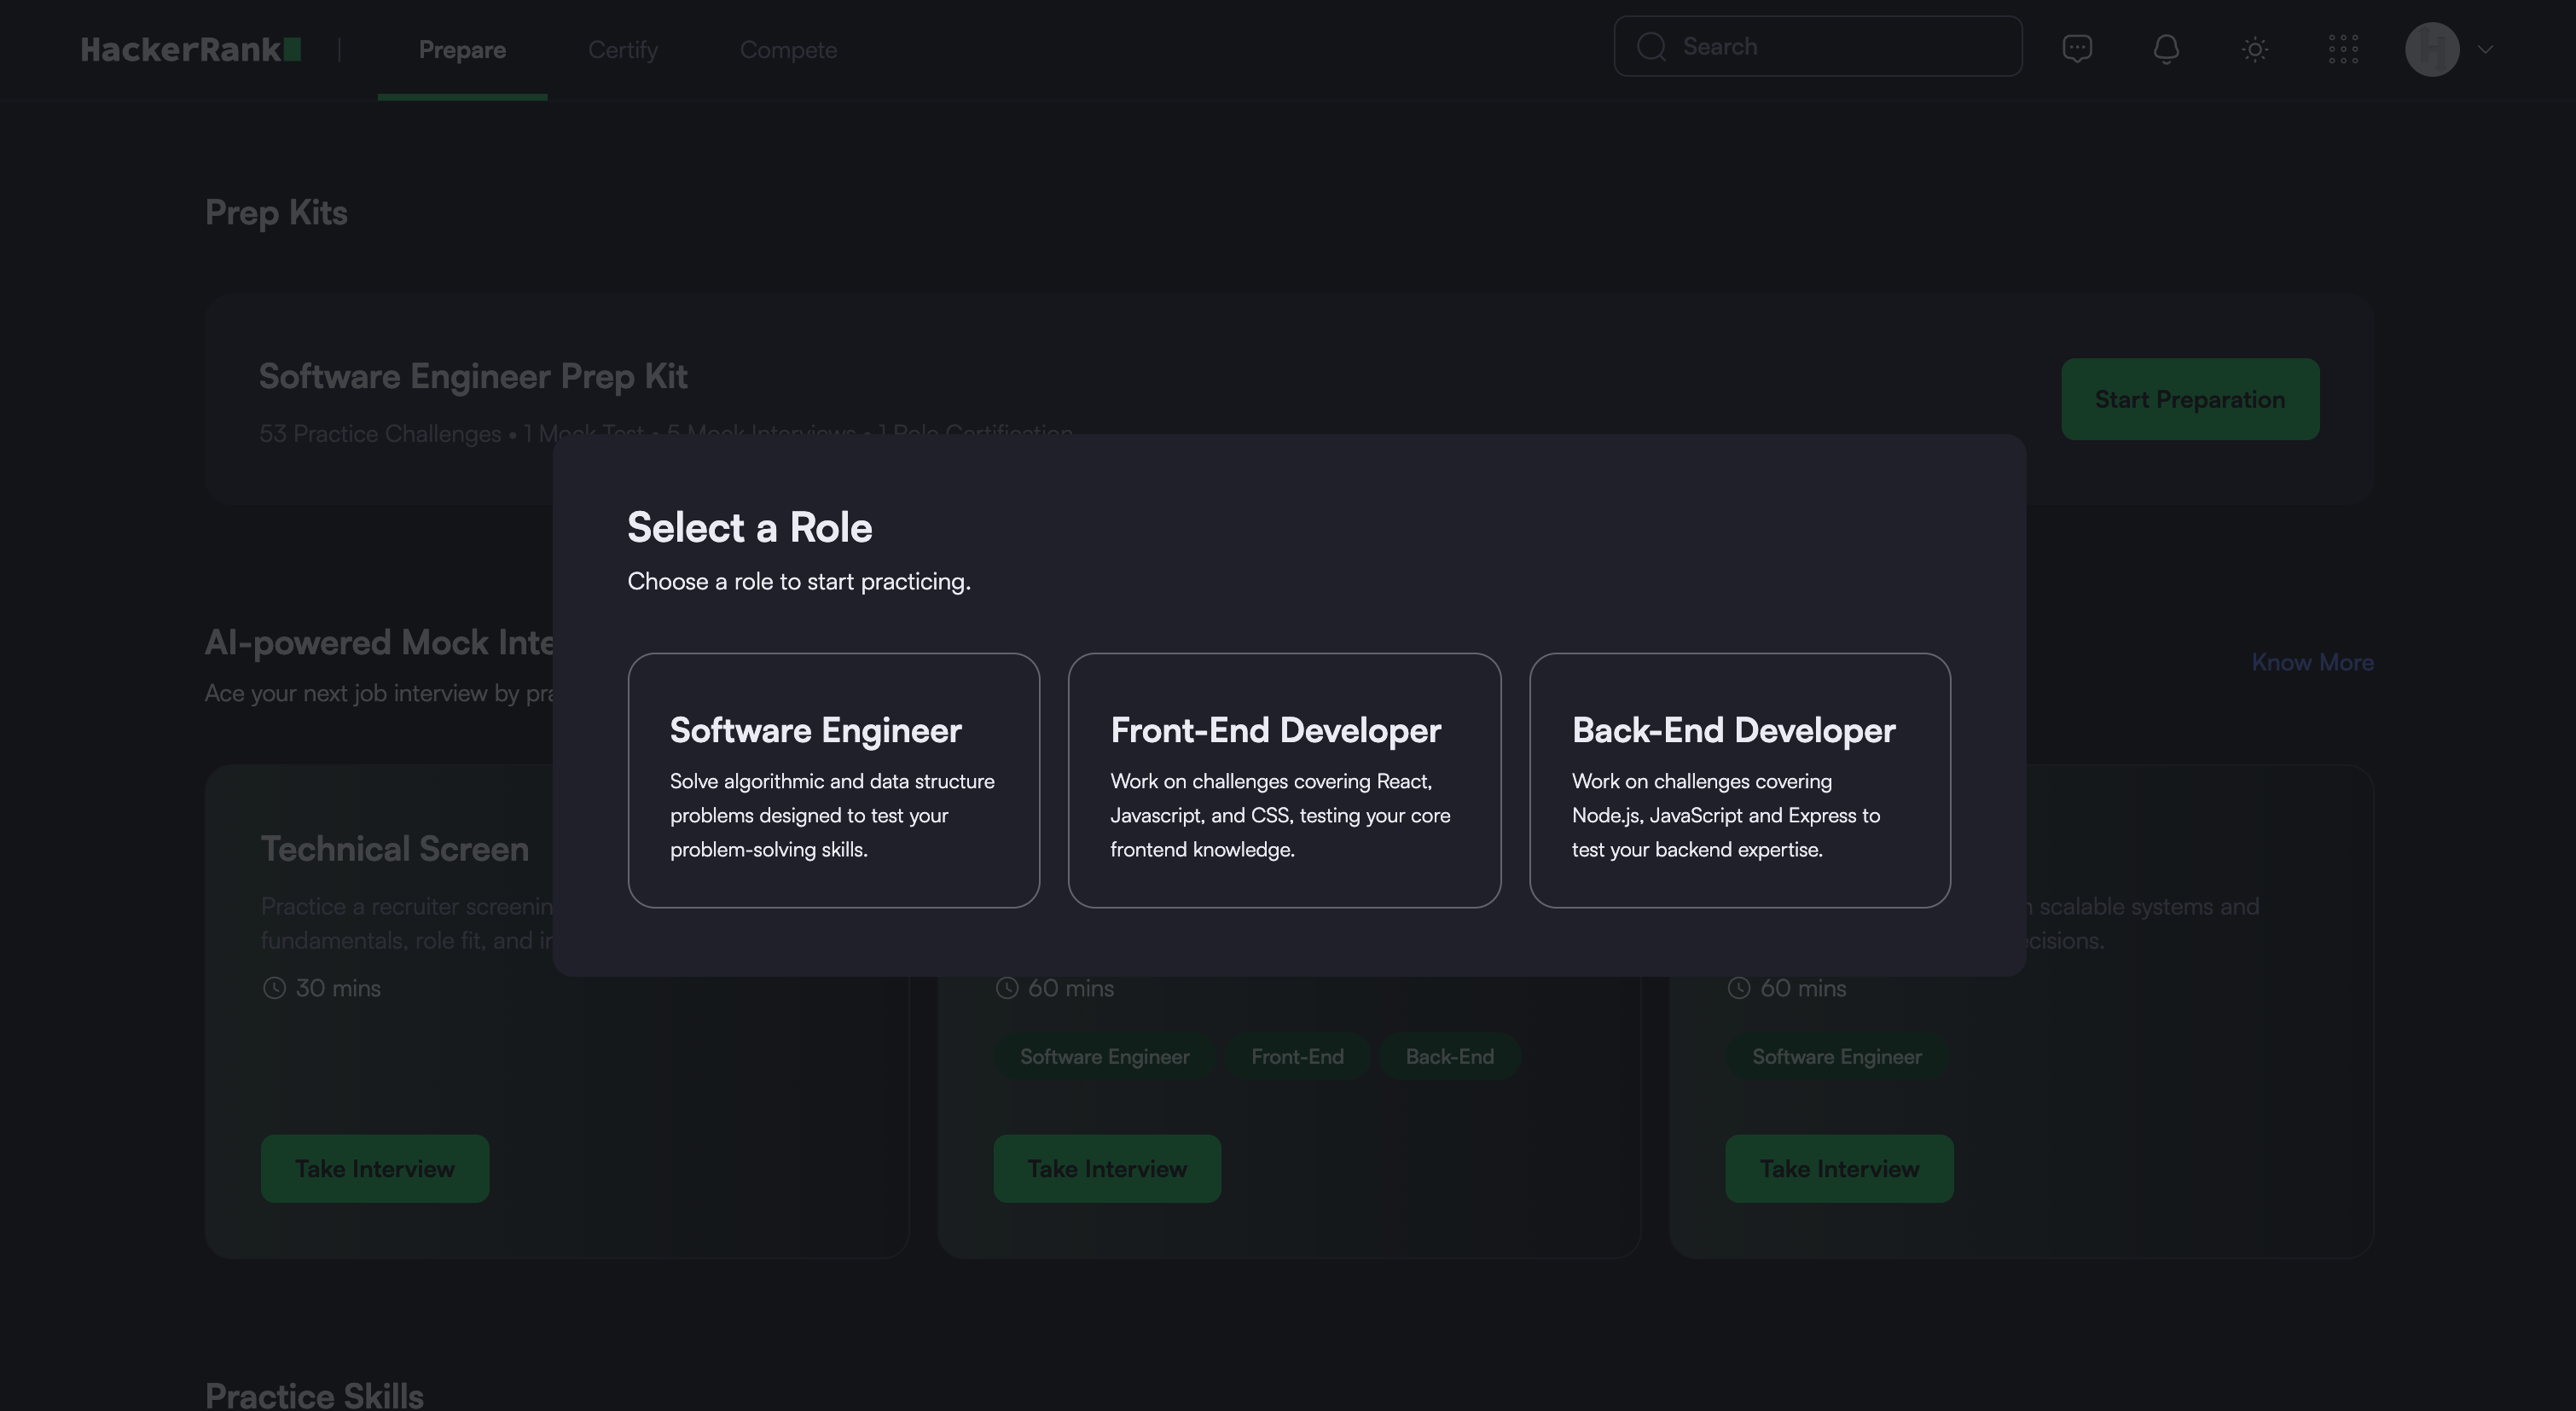Screen dimensions: 2576x1411
Task: Open the Certify tab
Action: (622, 50)
